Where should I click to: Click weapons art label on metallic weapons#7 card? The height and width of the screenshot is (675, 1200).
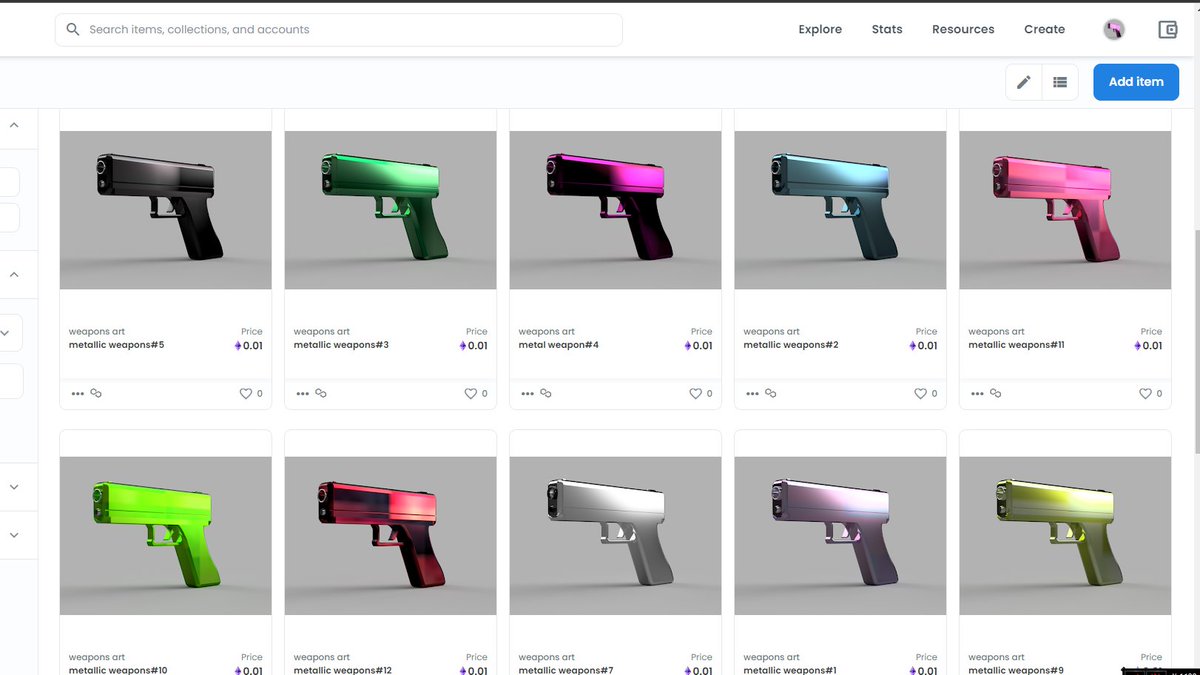547,658
